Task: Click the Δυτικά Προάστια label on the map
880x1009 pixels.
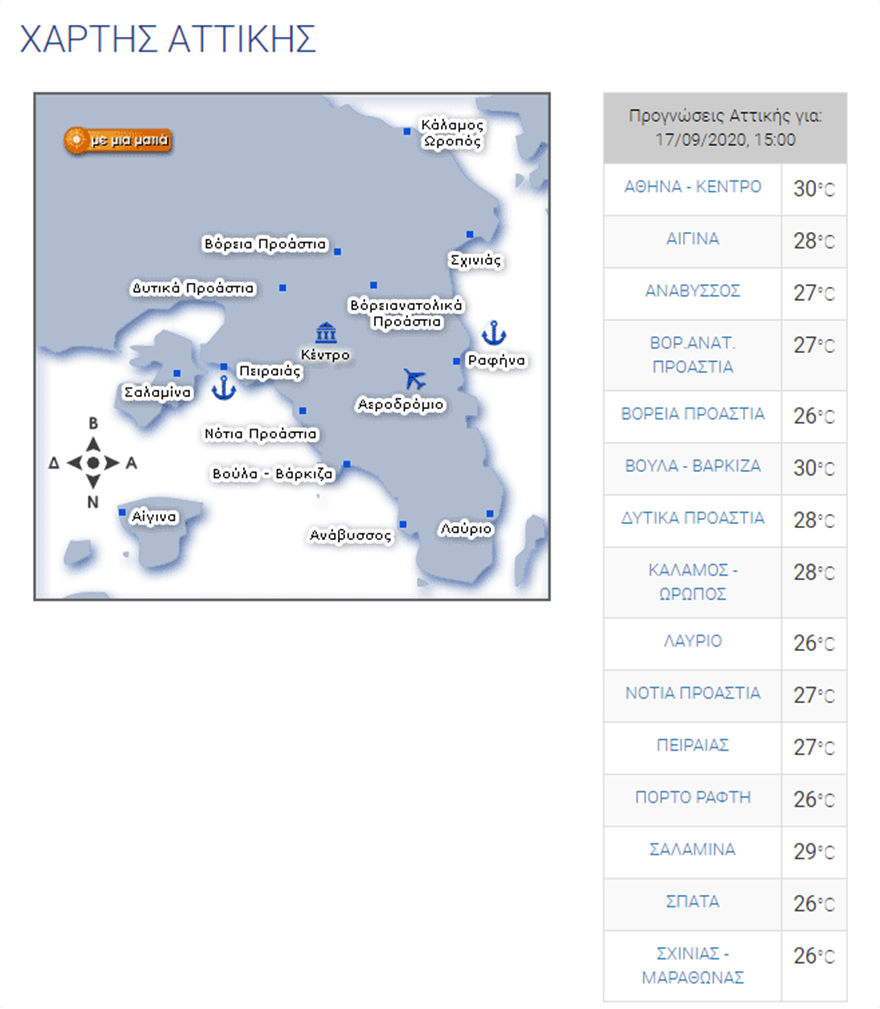Action: [193, 288]
